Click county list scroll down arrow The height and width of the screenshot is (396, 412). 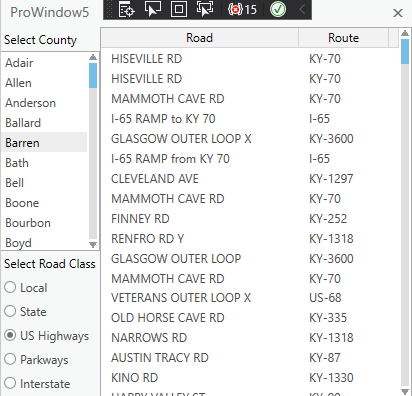pos(93,245)
